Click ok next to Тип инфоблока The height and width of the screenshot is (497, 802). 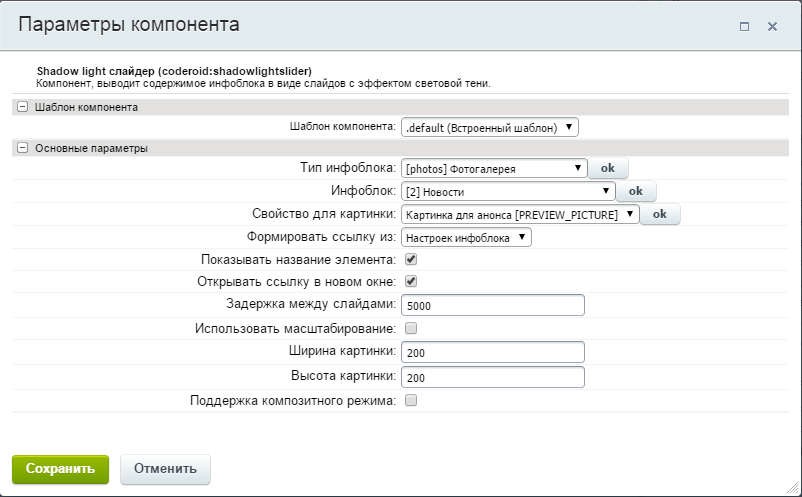click(x=608, y=168)
